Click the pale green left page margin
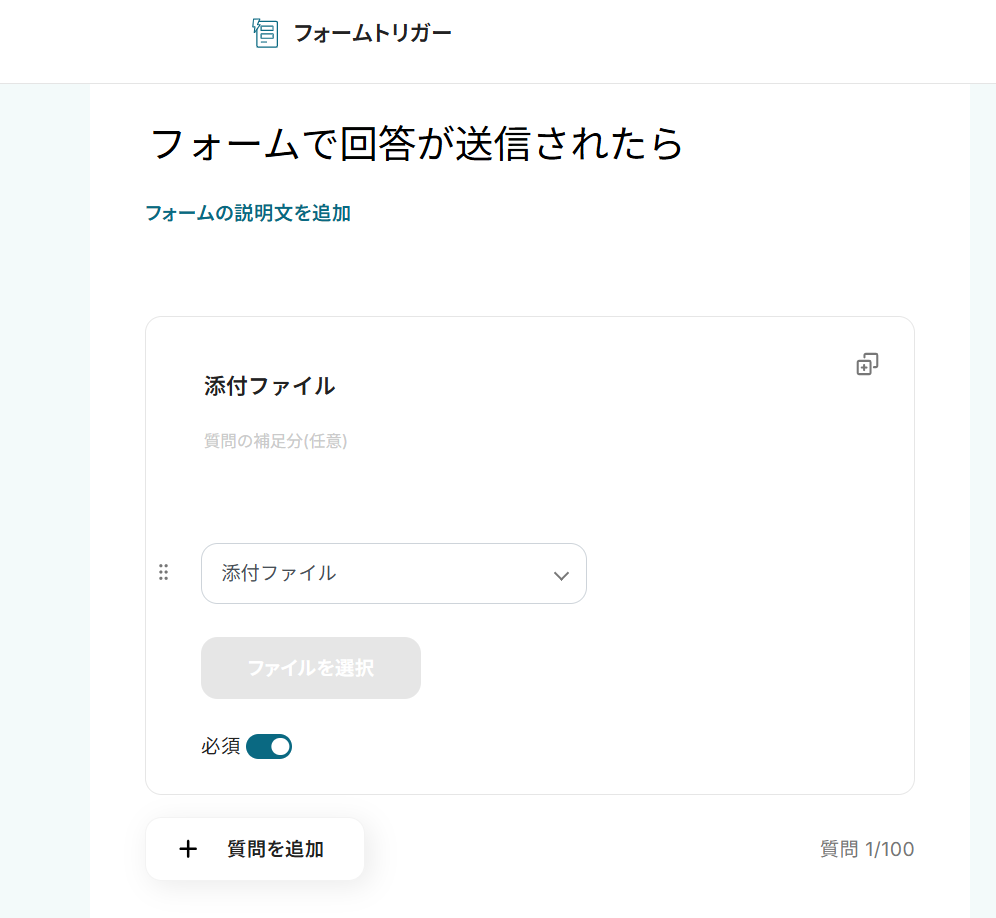The image size is (996, 918). pyautogui.click(x=44, y=500)
